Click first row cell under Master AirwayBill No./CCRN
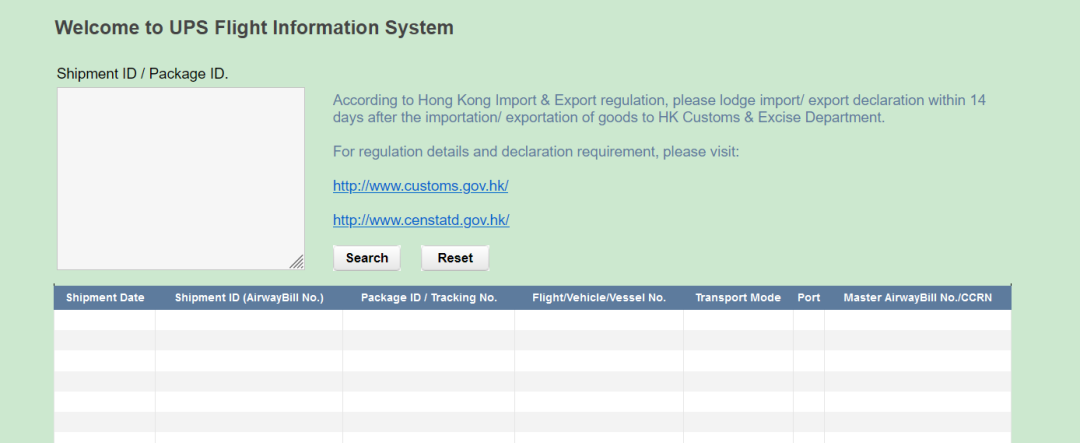The height and width of the screenshot is (443, 1080). [x=917, y=320]
